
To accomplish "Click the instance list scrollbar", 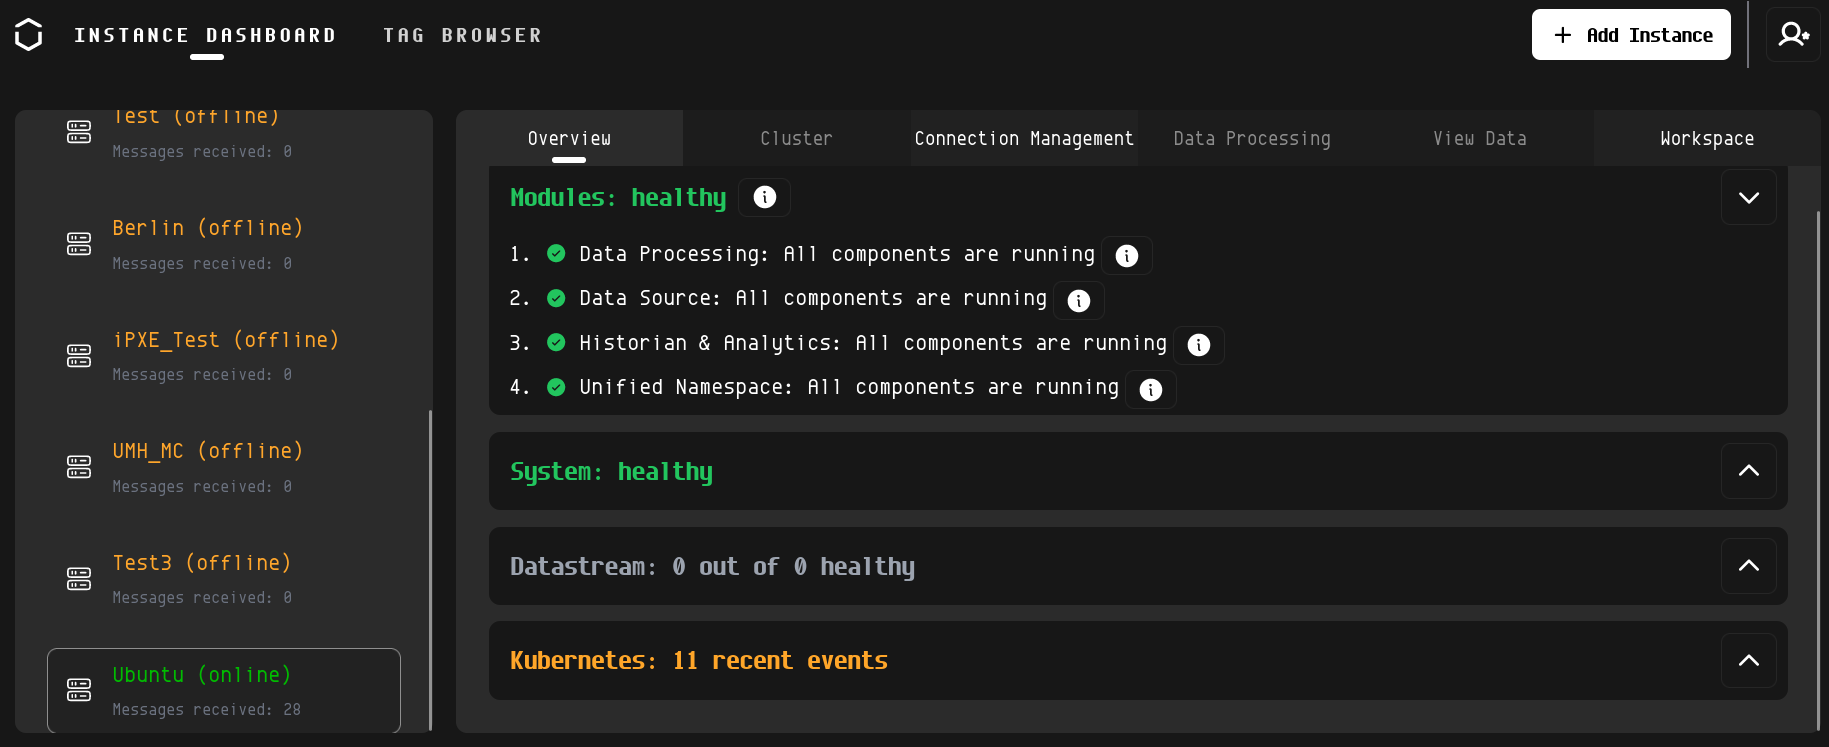I will point(431,568).
